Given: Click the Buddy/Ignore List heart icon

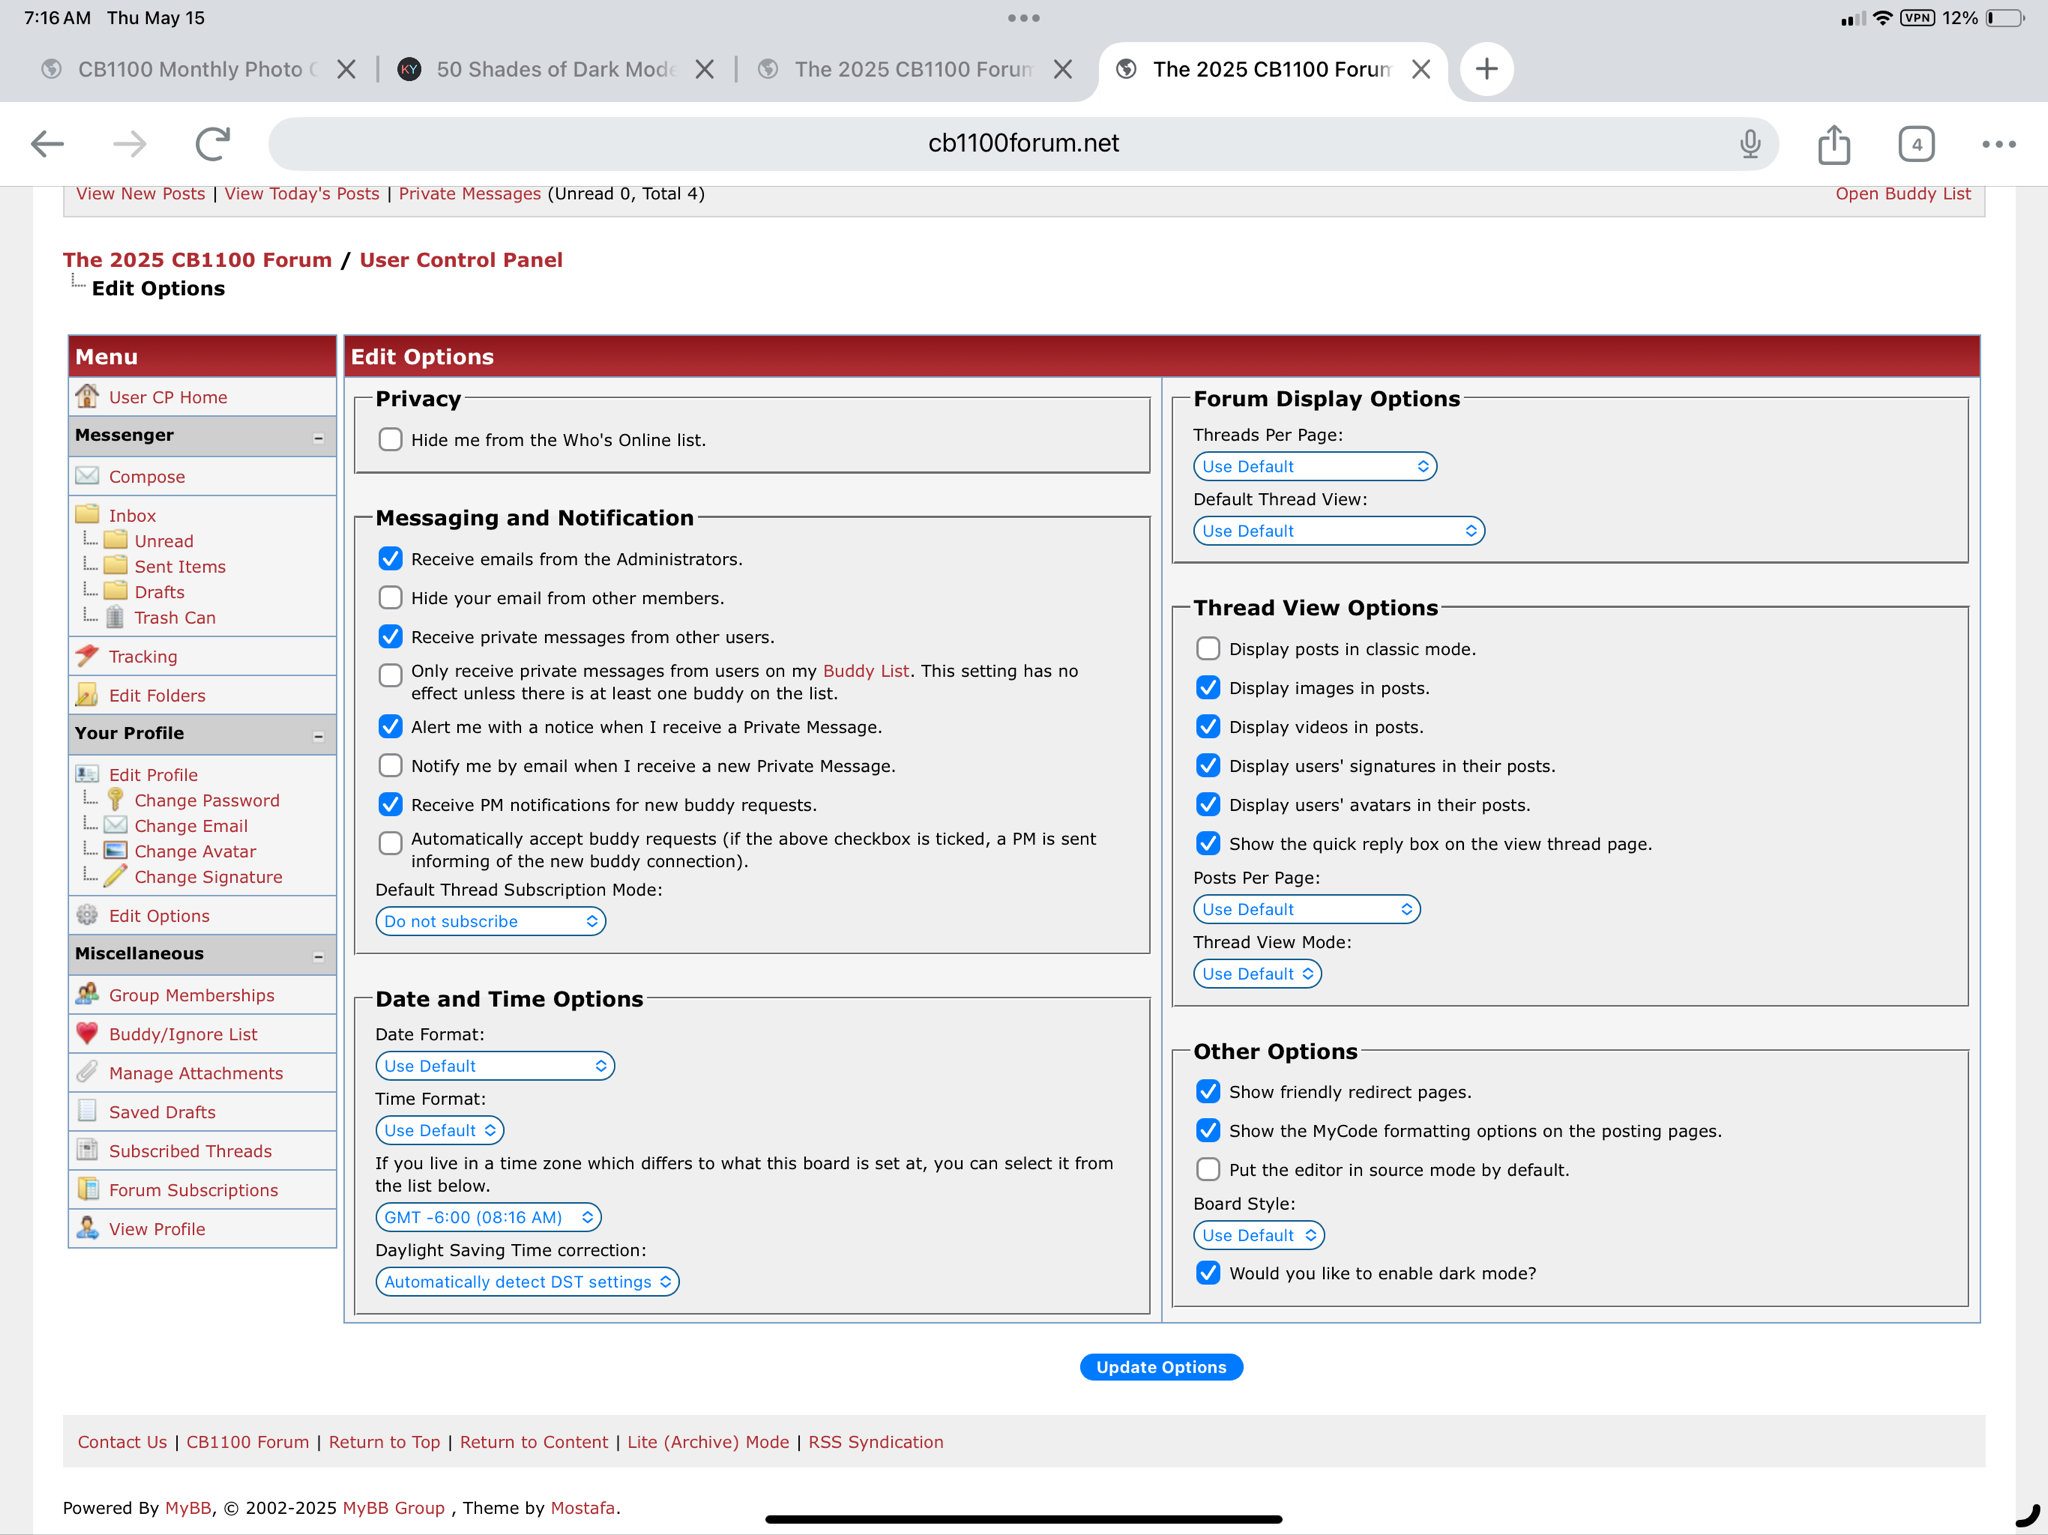Looking at the screenshot, I should (87, 1033).
